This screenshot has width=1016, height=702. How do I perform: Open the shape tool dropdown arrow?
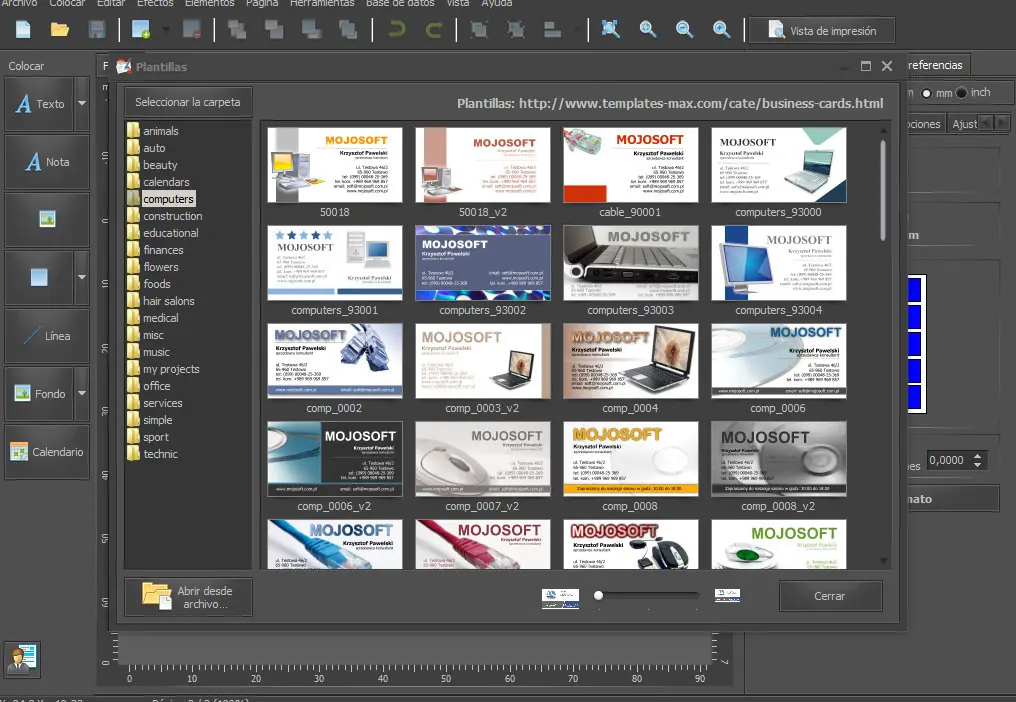coord(82,277)
